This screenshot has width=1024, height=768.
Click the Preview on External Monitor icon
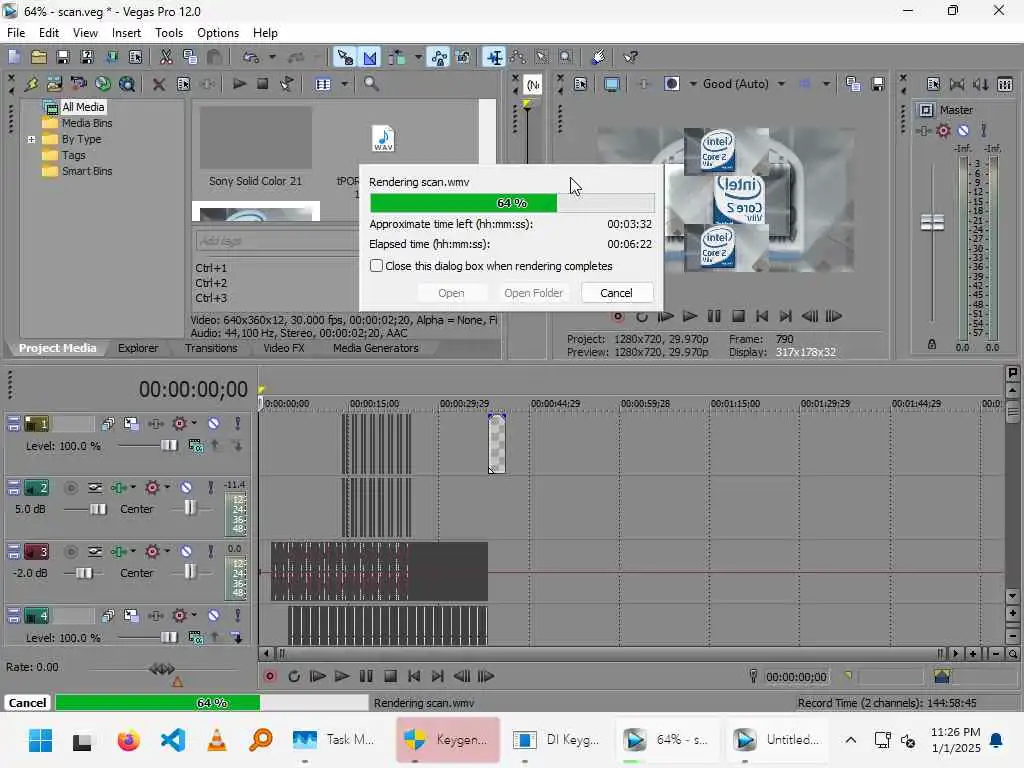coord(611,84)
